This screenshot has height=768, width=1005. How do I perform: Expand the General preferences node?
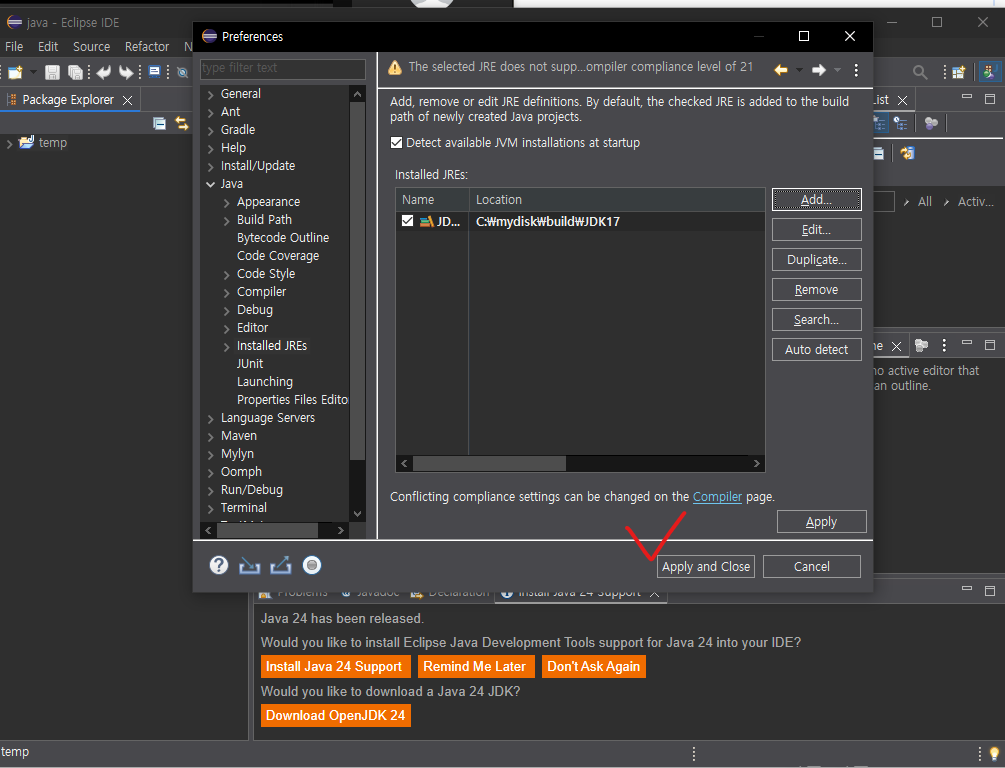pos(211,94)
